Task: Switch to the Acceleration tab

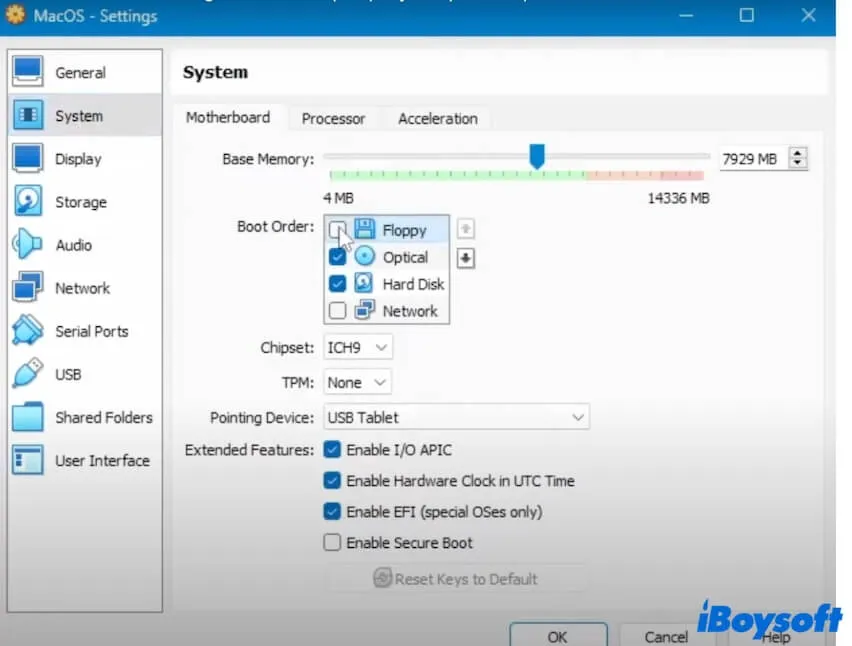Action: tap(437, 118)
